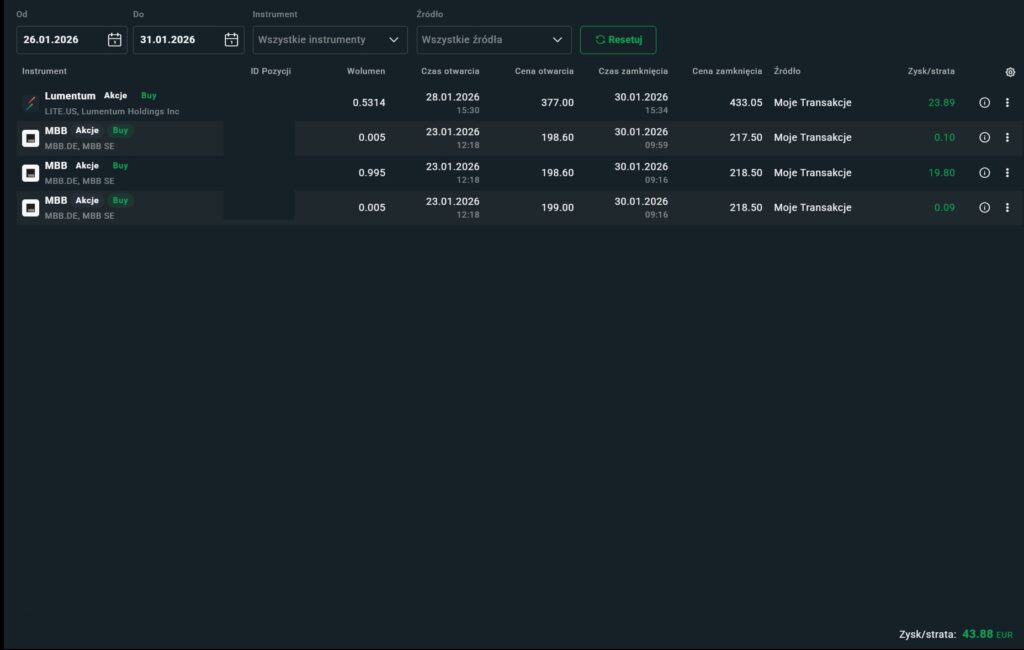Expand the Wszystkie instrumenty dropdown
Screen dimensions: 1024x650
pos(329,40)
